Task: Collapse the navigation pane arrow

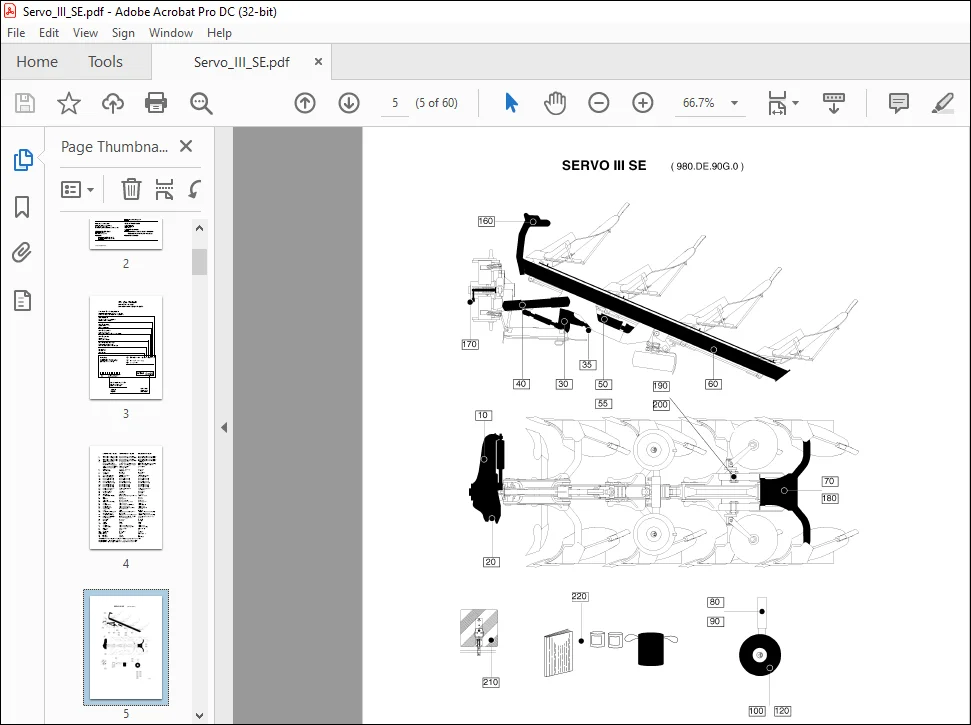Action: click(224, 427)
